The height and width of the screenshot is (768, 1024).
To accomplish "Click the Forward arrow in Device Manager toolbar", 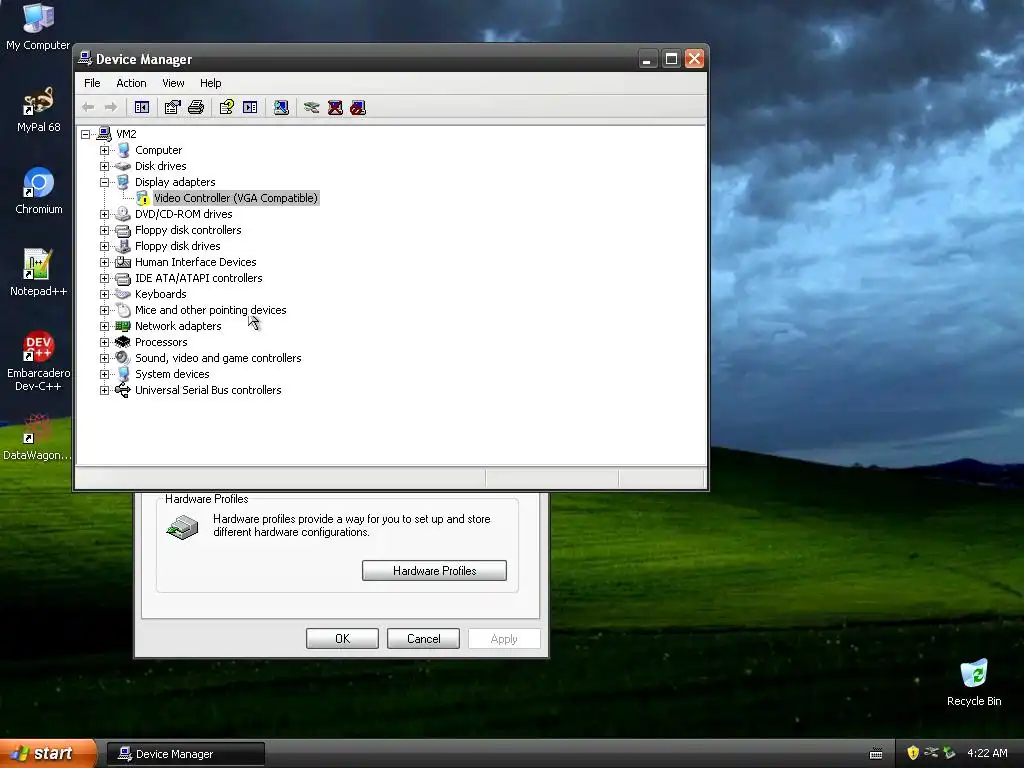I will 111,107.
